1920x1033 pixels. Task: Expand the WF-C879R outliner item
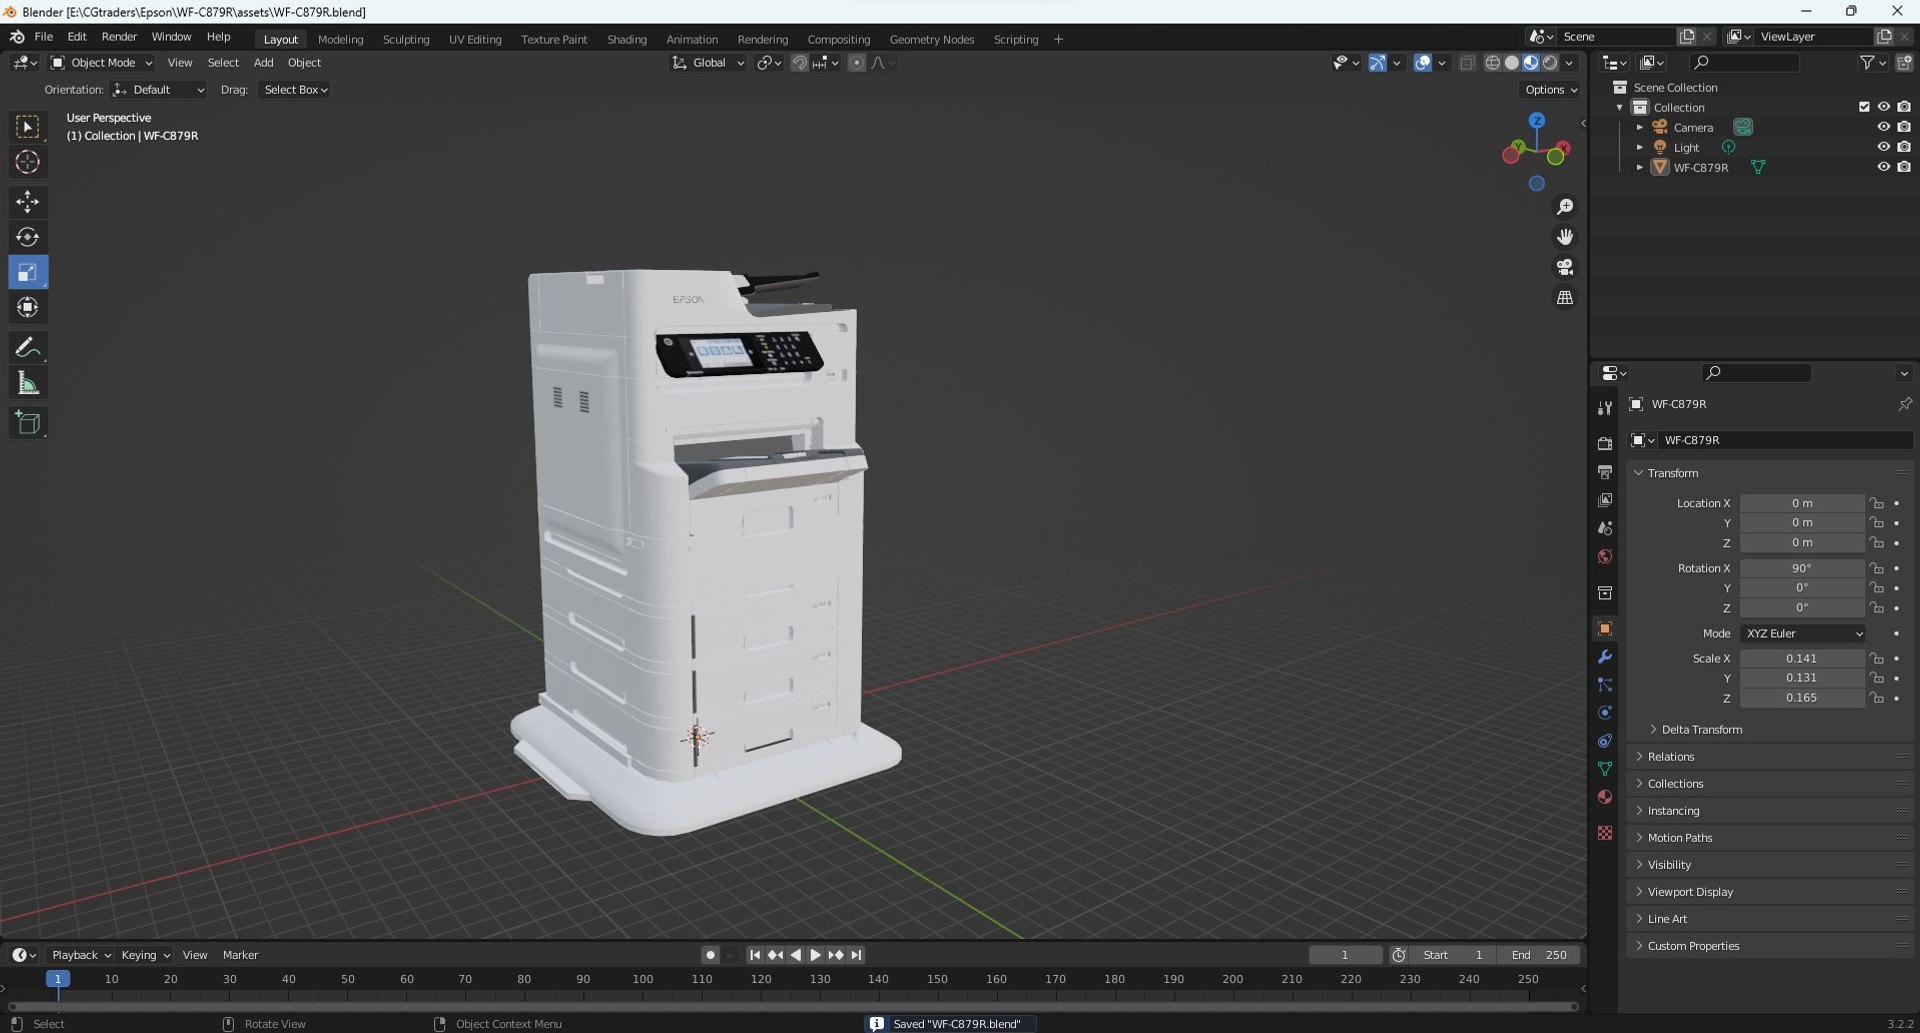(1640, 167)
